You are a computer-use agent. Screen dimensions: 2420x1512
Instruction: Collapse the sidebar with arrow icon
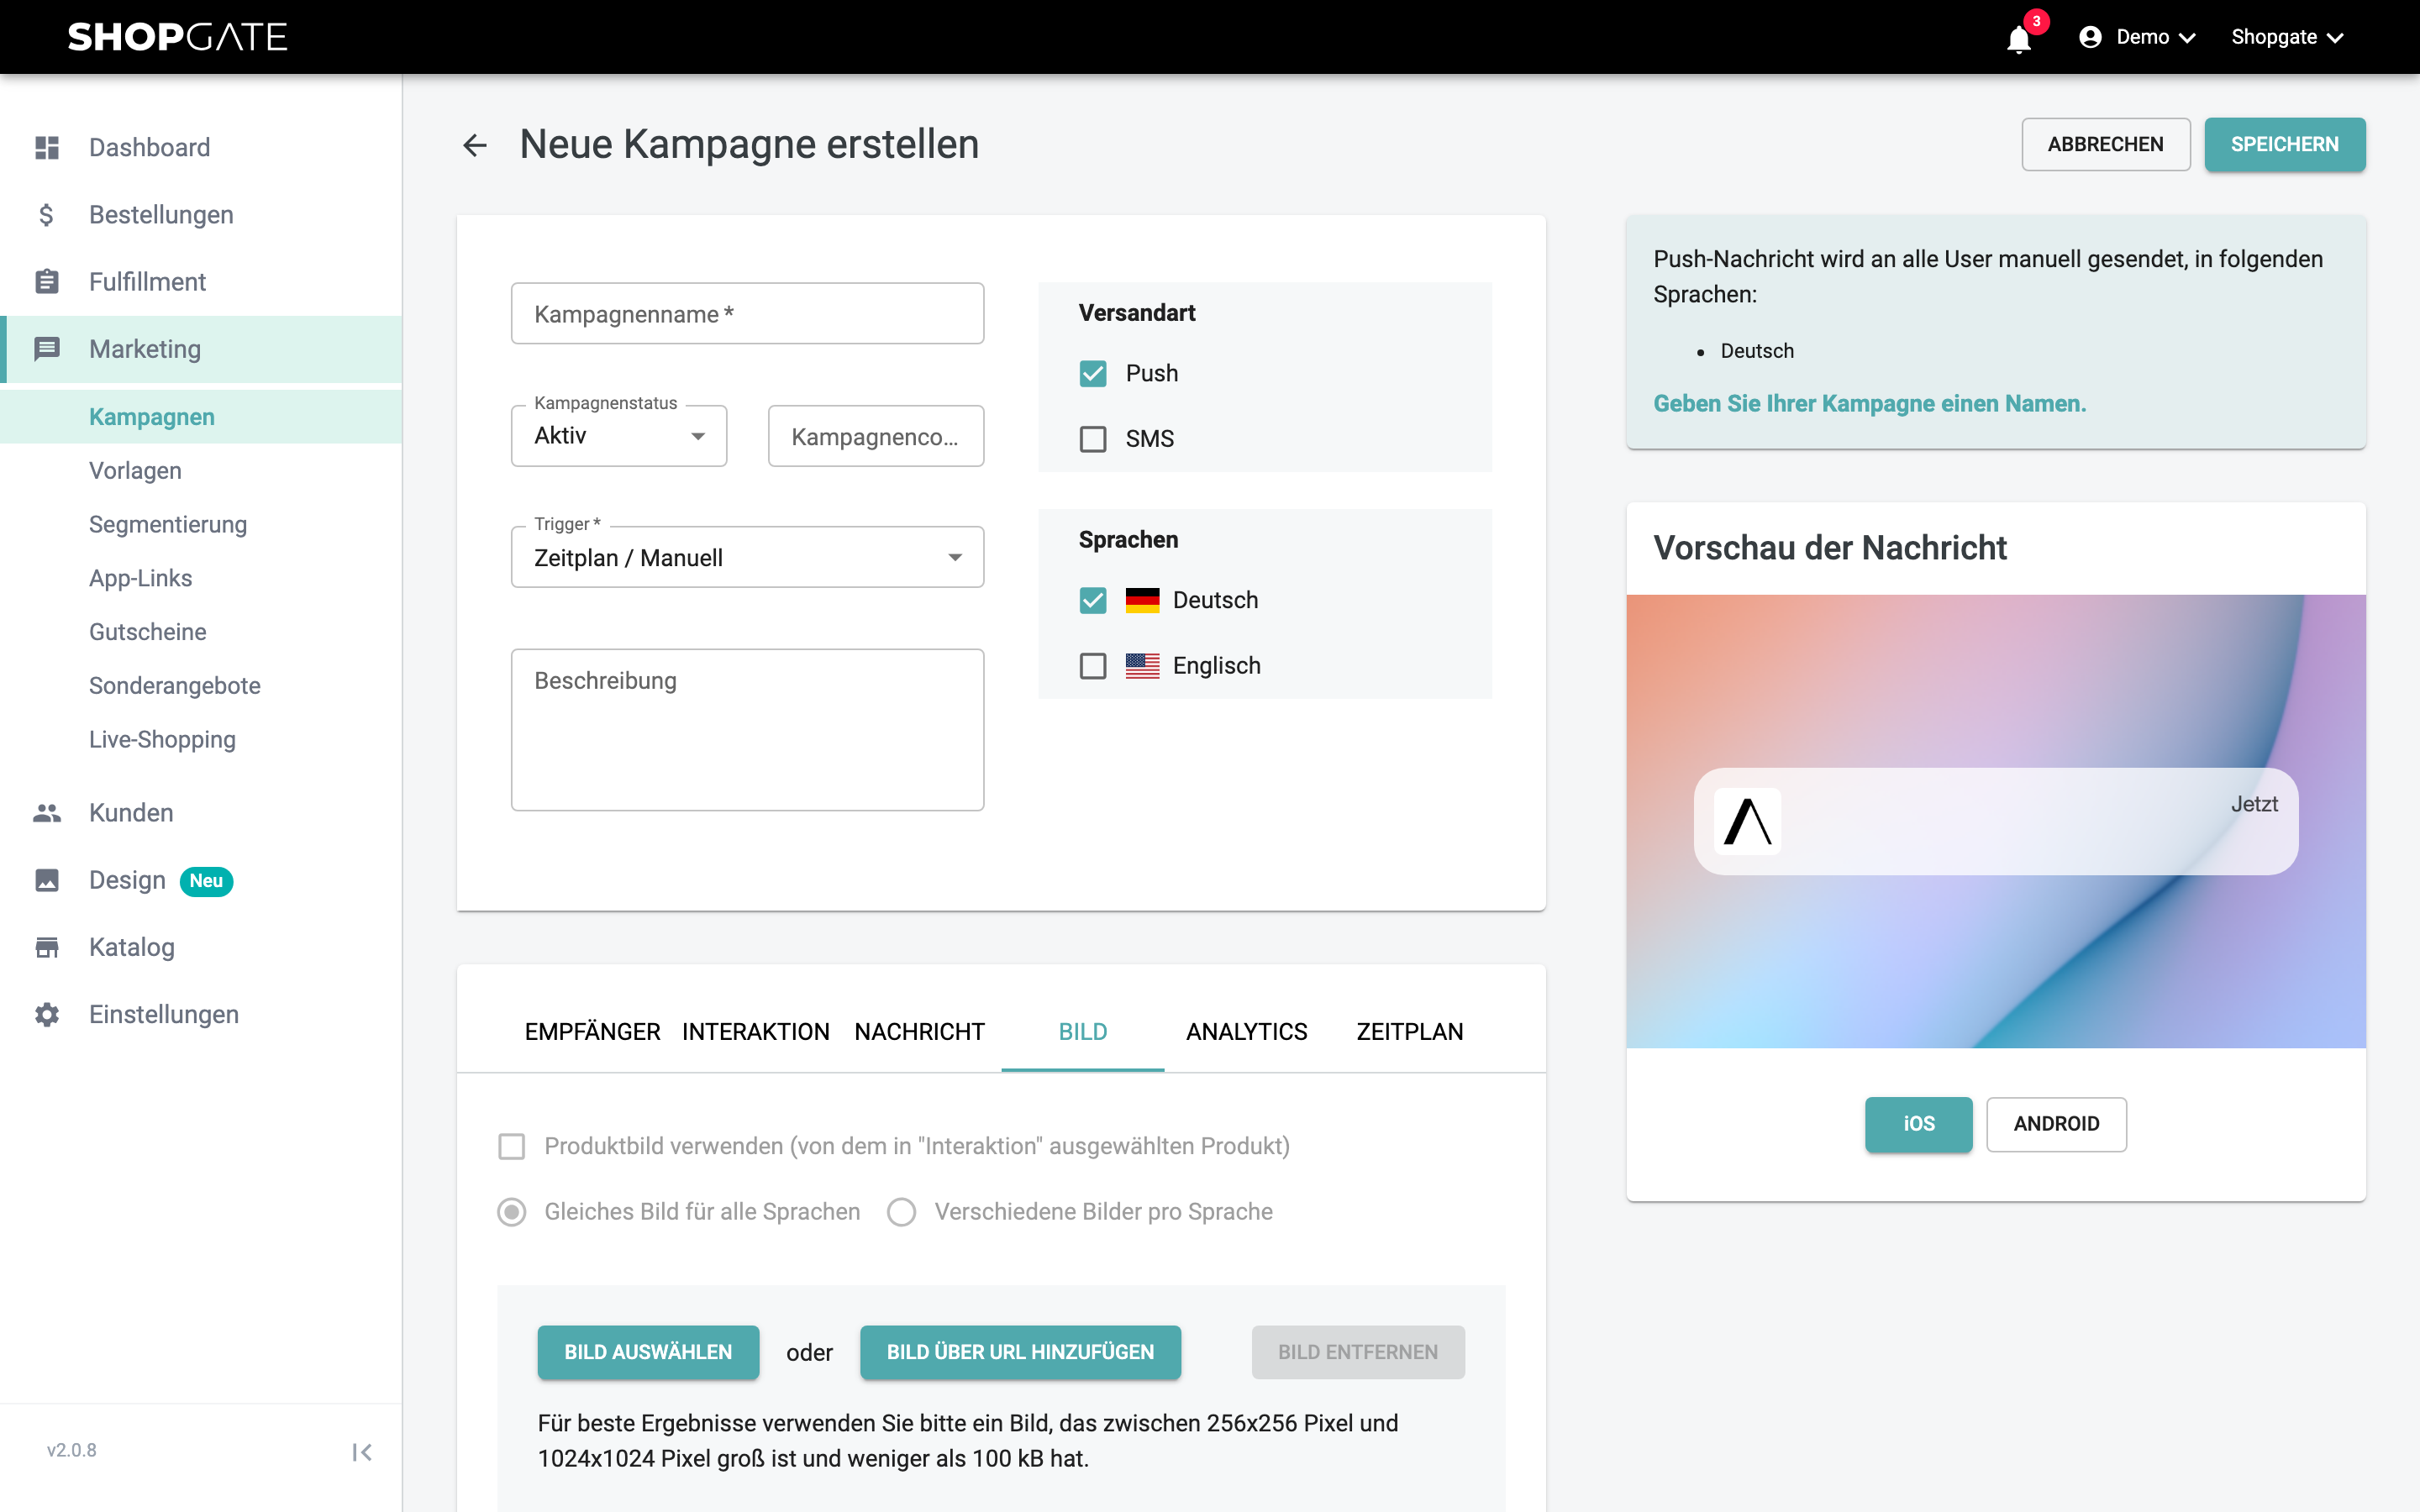click(x=362, y=1452)
